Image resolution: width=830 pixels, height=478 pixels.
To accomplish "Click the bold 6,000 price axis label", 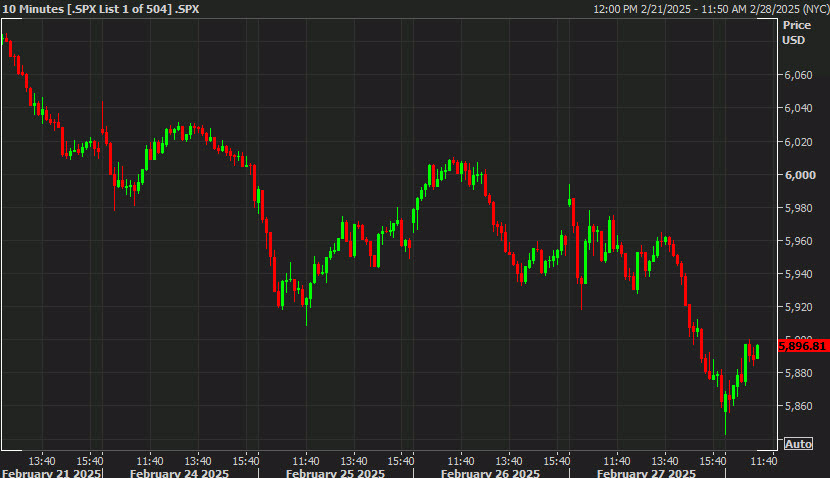I will click(x=800, y=175).
